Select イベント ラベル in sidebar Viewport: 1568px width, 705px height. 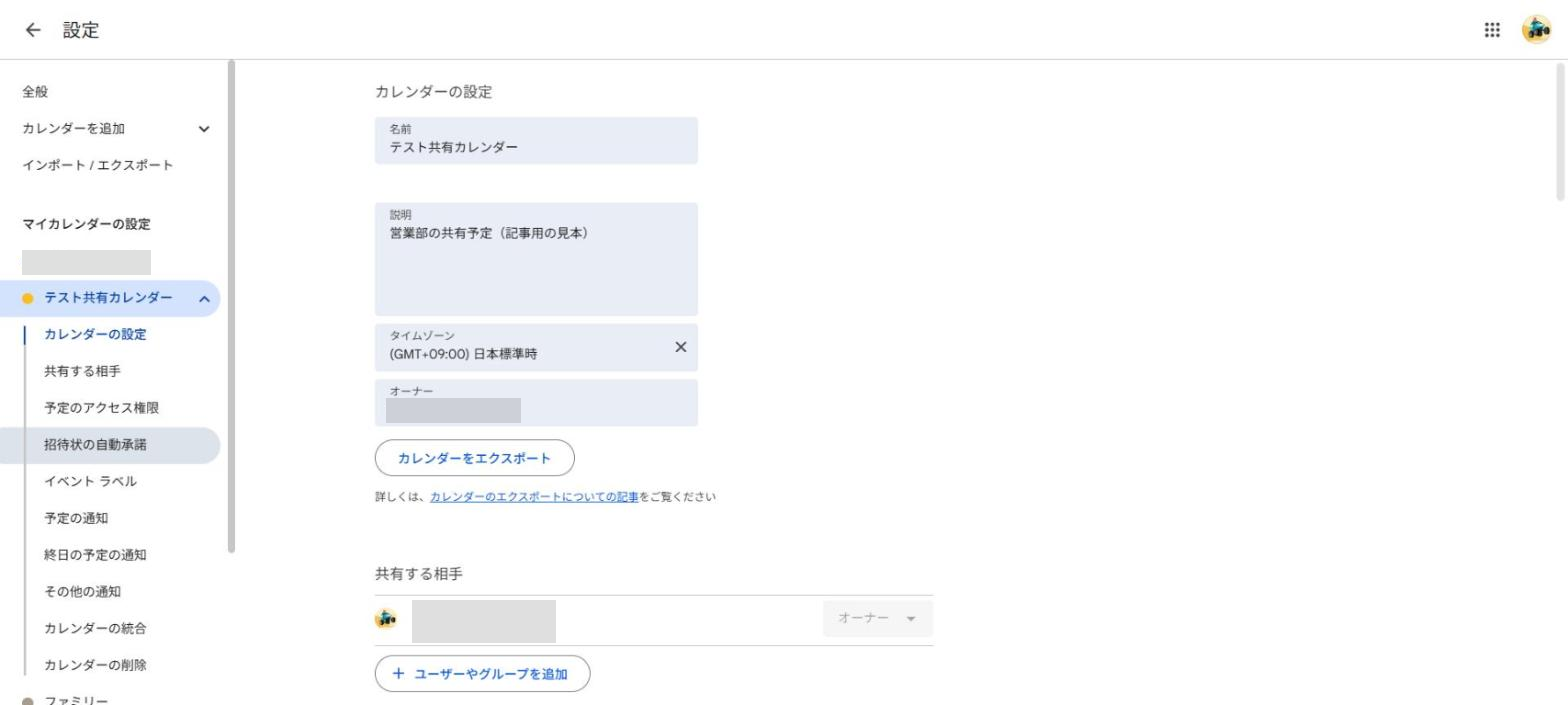click(90, 482)
